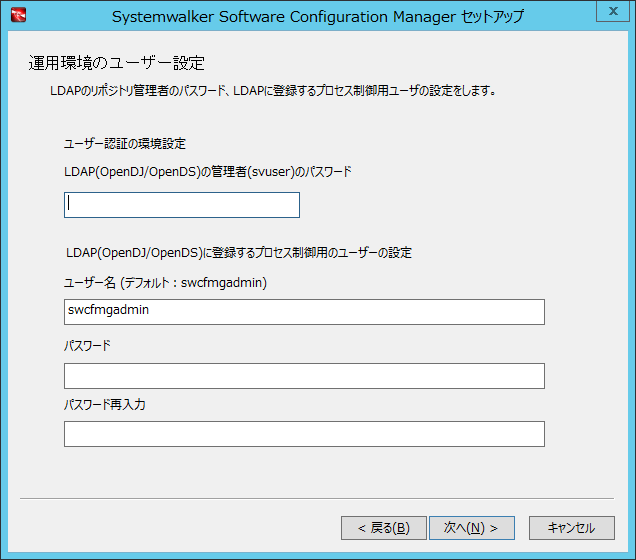Screen dimensions: 636x560
Task: Click the LDAP repository description sentence
Action: tap(273, 90)
